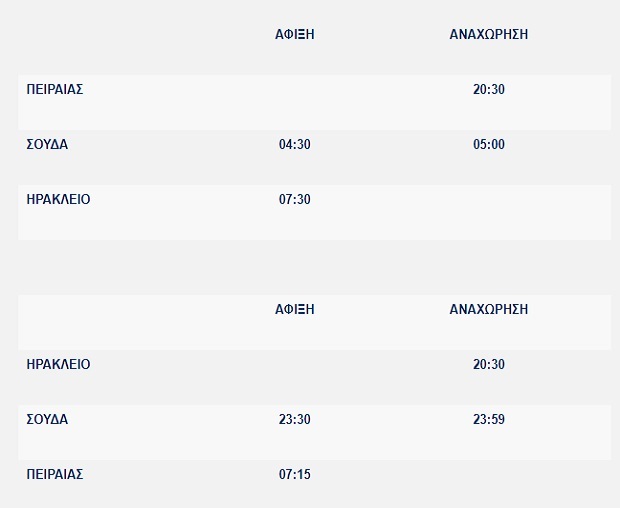The width and height of the screenshot is (620, 508).
Task: Click the 04:30 arrival time at ΣΟΥΔΑ
Action: [295, 144]
